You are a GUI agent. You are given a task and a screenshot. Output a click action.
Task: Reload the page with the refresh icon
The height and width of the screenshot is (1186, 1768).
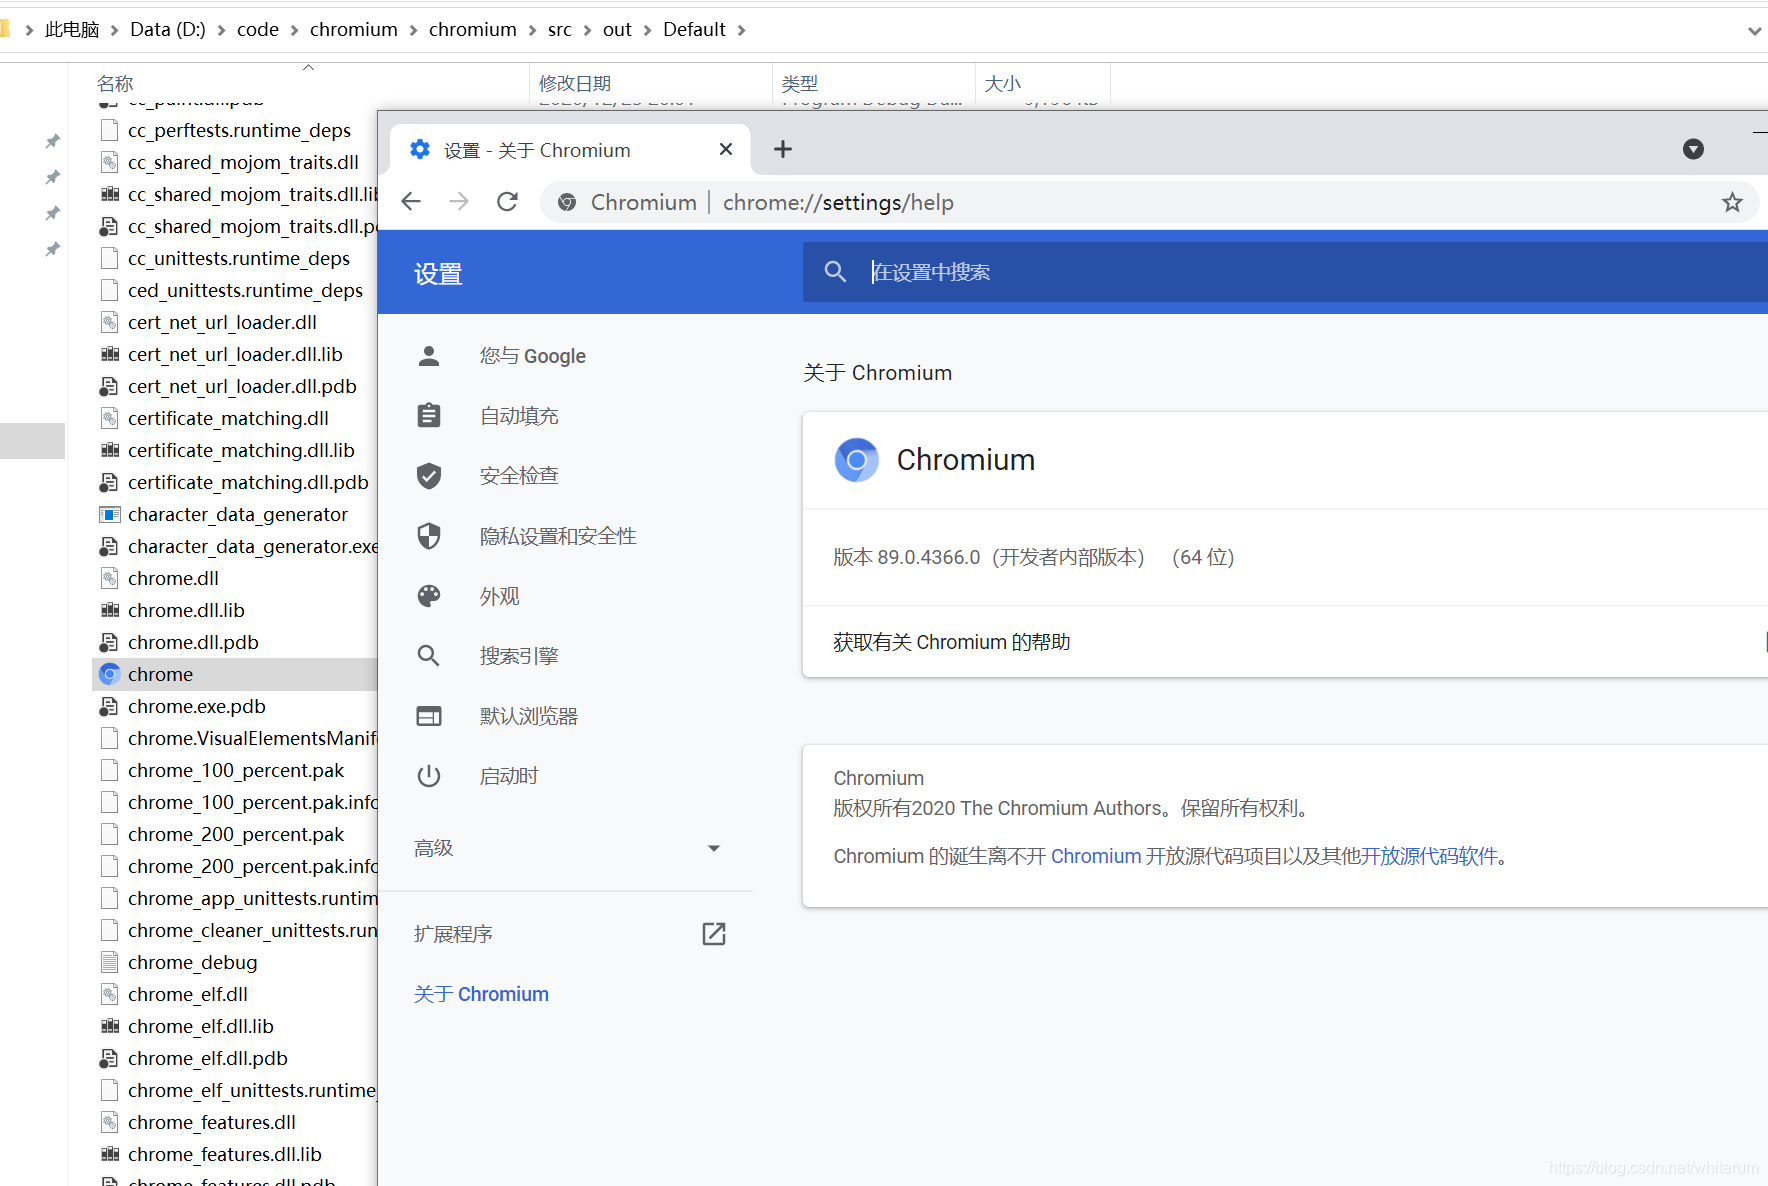click(507, 201)
